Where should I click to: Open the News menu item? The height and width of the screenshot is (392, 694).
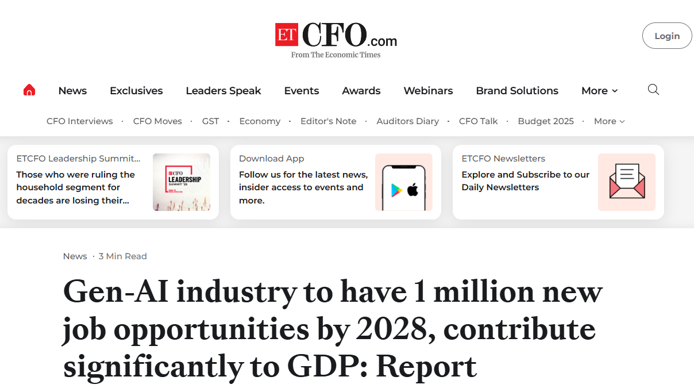point(73,91)
